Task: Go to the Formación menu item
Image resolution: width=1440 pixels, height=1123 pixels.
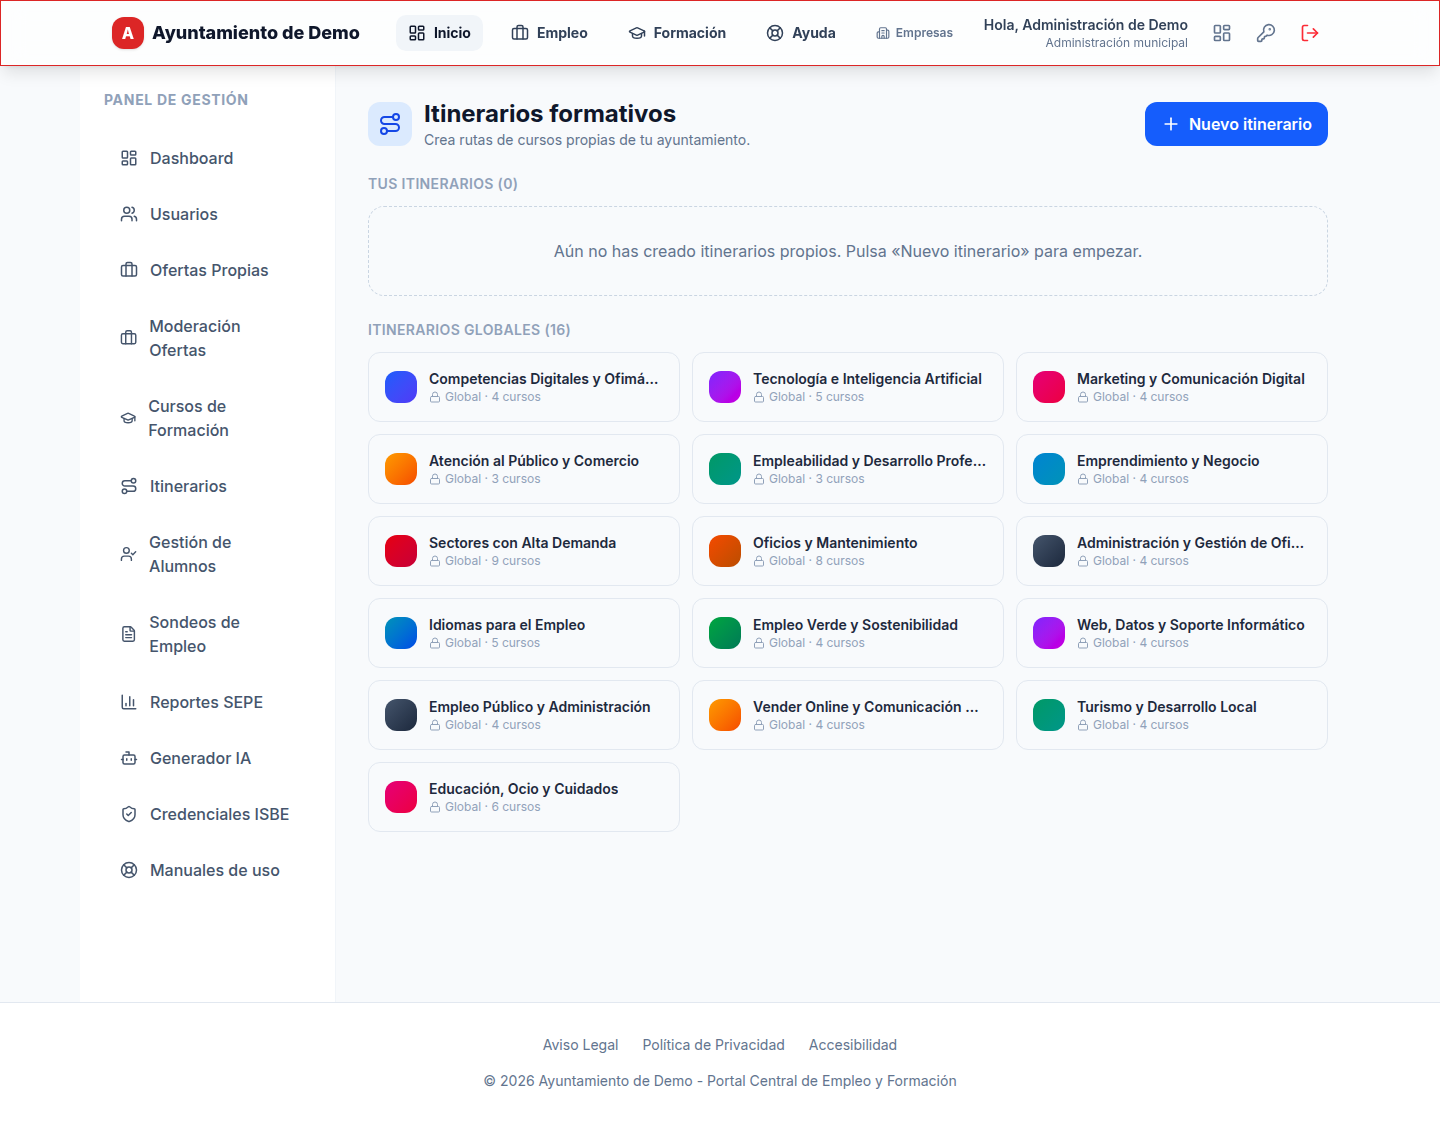Action: pos(677,33)
